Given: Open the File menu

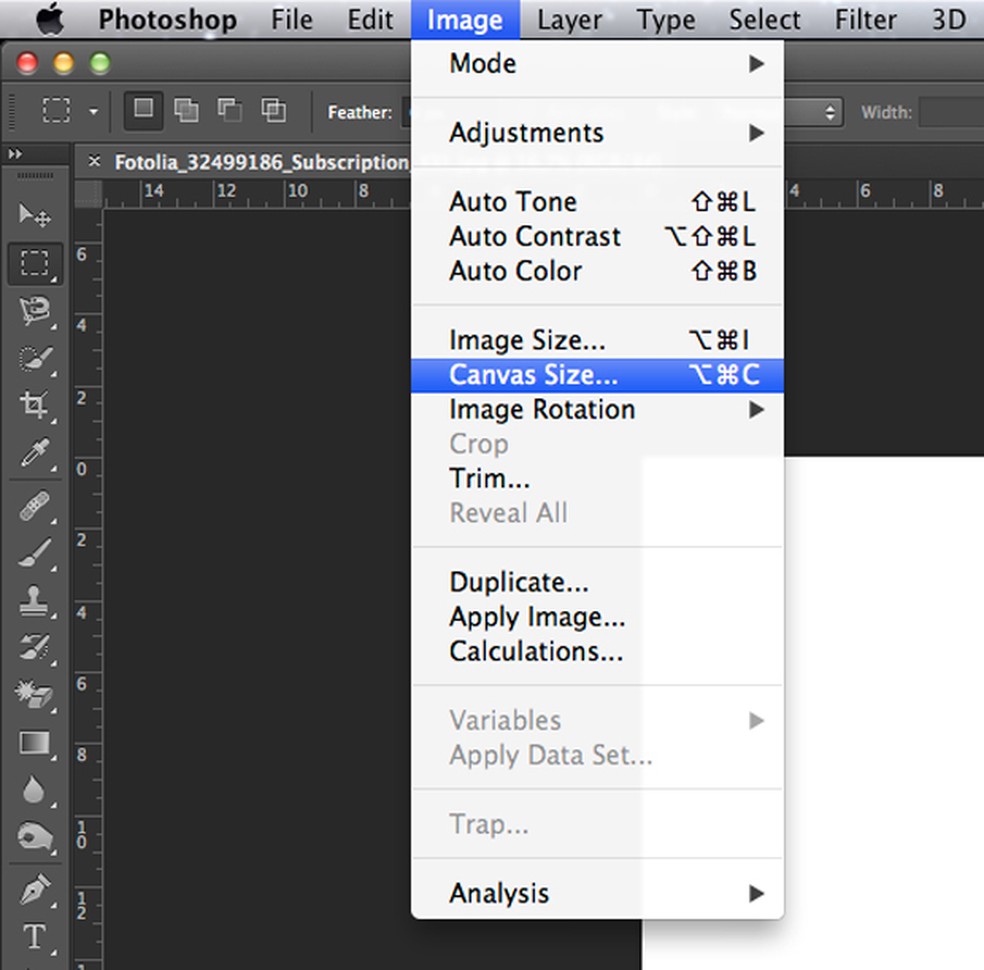Looking at the screenshot, I should tap(292, 19).
